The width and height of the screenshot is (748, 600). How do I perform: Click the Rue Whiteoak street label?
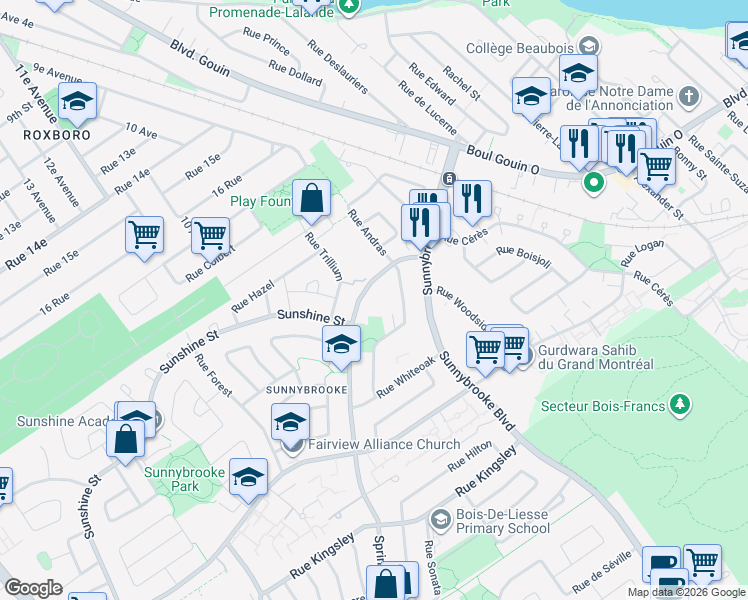click(406, 377)
